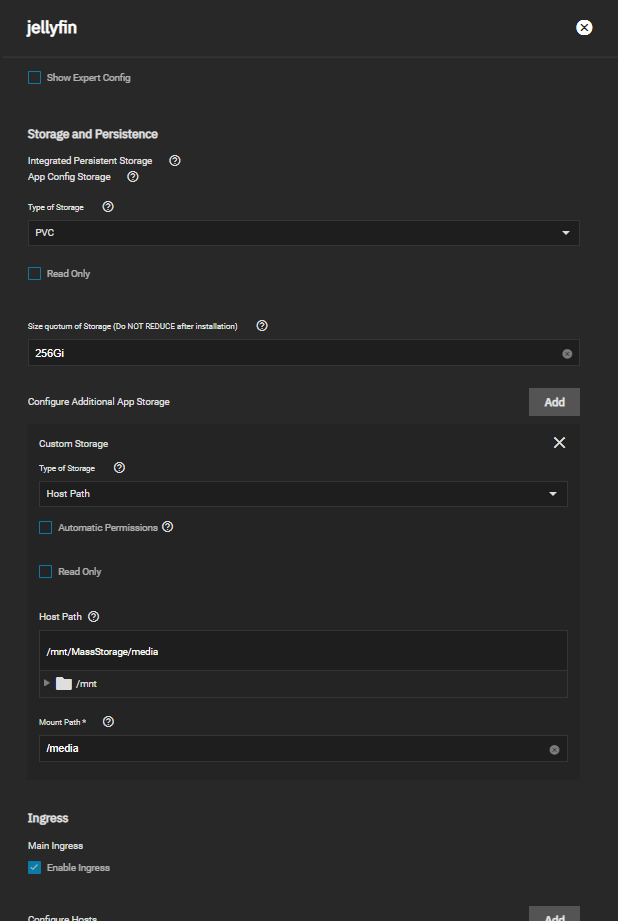
Task: Click help icon next to Host Path label
Action: pyautogui.click(x=94, y=617)
